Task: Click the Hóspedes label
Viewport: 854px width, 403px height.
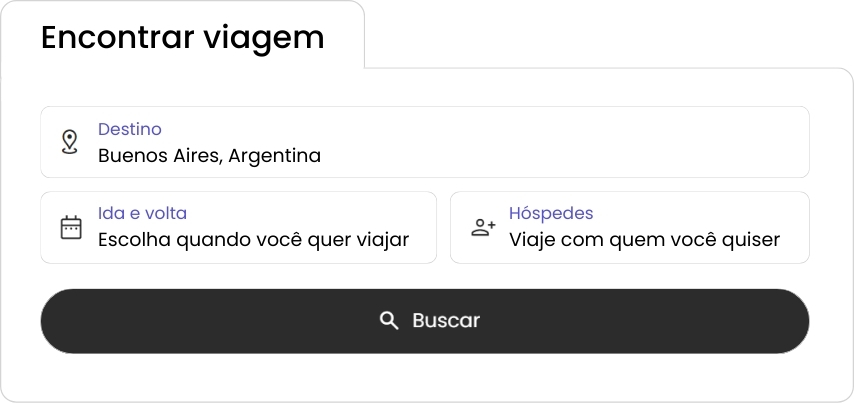Action: pyautogui.click(x=551, y=213)
